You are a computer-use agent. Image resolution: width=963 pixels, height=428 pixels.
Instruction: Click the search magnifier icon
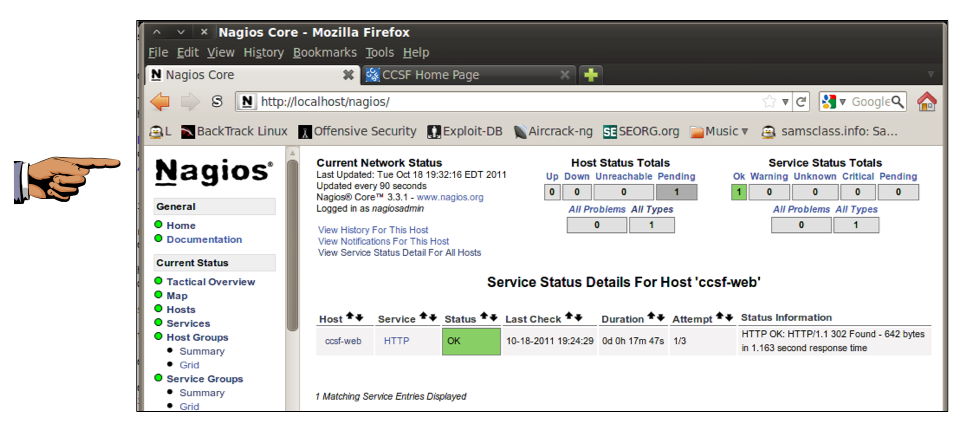[897, 102]
